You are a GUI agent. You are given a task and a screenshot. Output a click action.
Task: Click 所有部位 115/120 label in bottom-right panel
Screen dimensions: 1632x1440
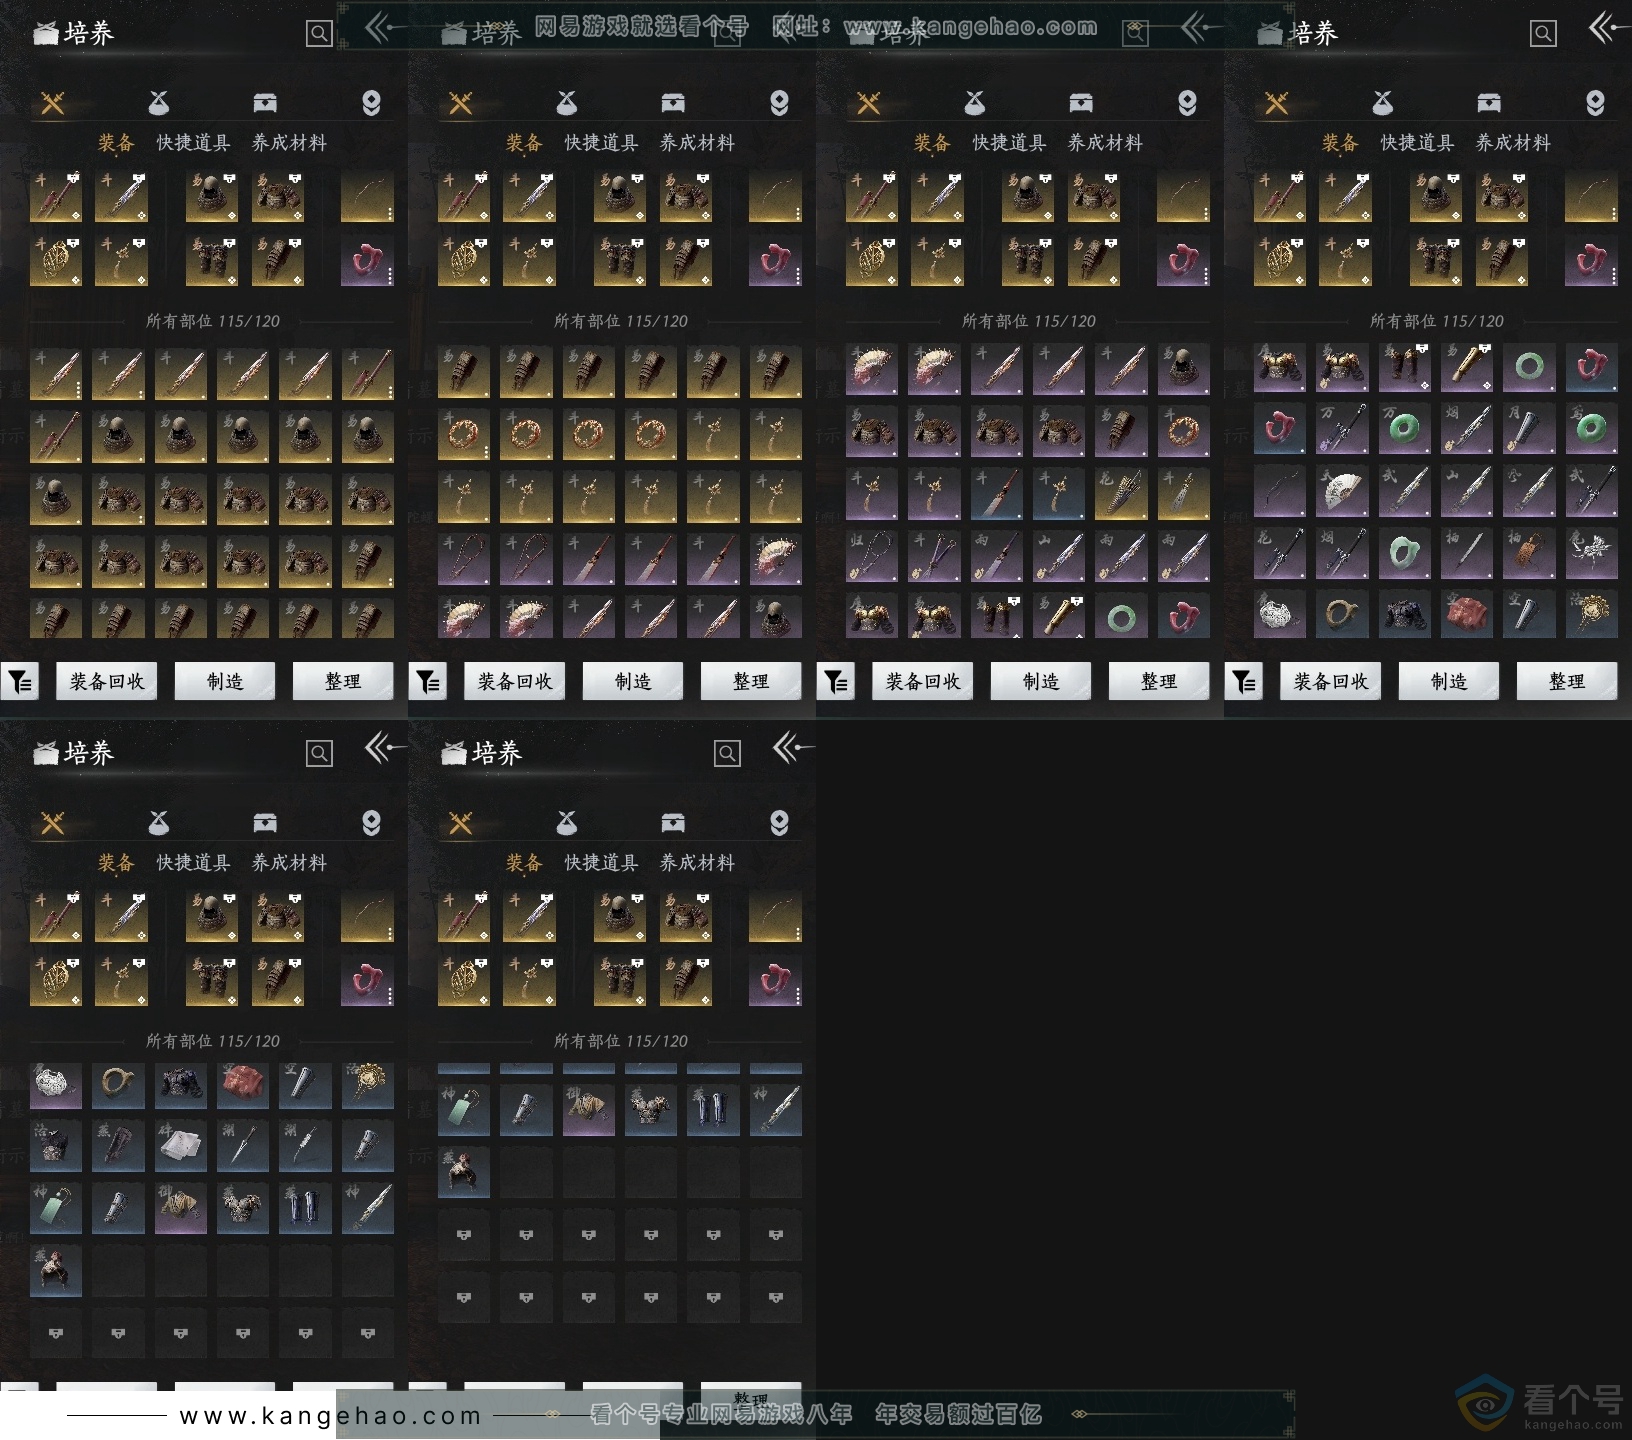click(x=621, y=1042)
